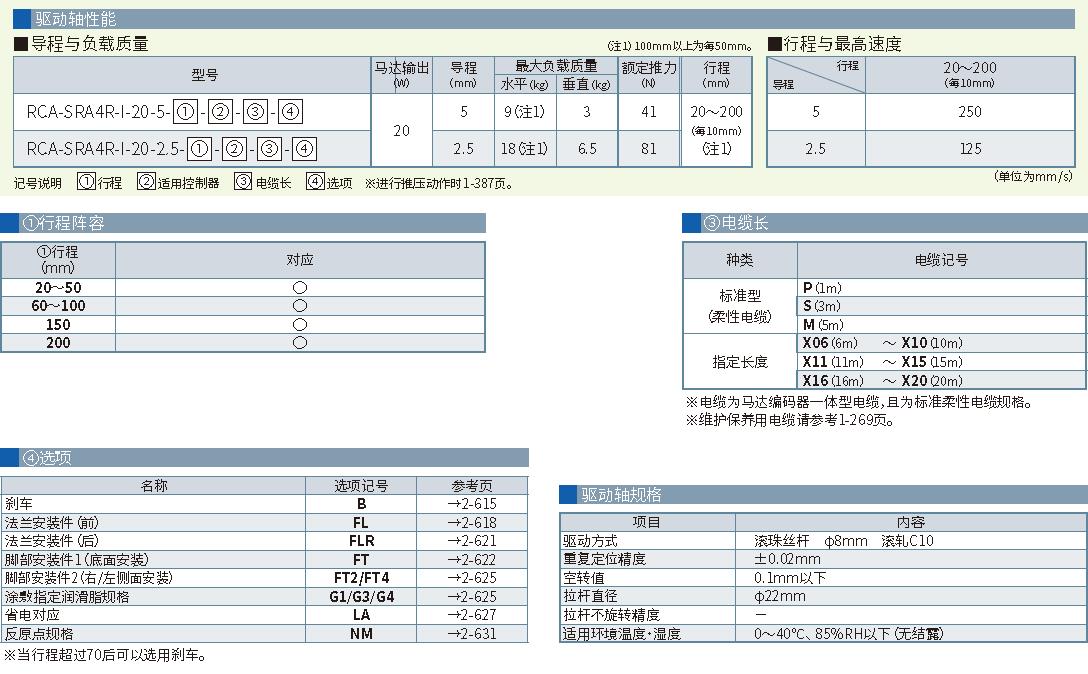Click the 反原点规格 option name
The width and height of the screenshot is (1088, 674).
pyautogui.click(x=39, y=634)
